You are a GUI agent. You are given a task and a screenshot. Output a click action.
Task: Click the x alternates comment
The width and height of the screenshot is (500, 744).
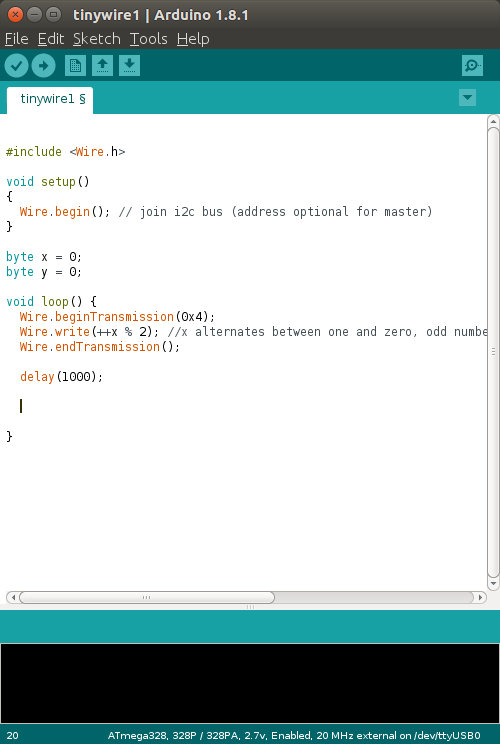click(x=327, y=332)
